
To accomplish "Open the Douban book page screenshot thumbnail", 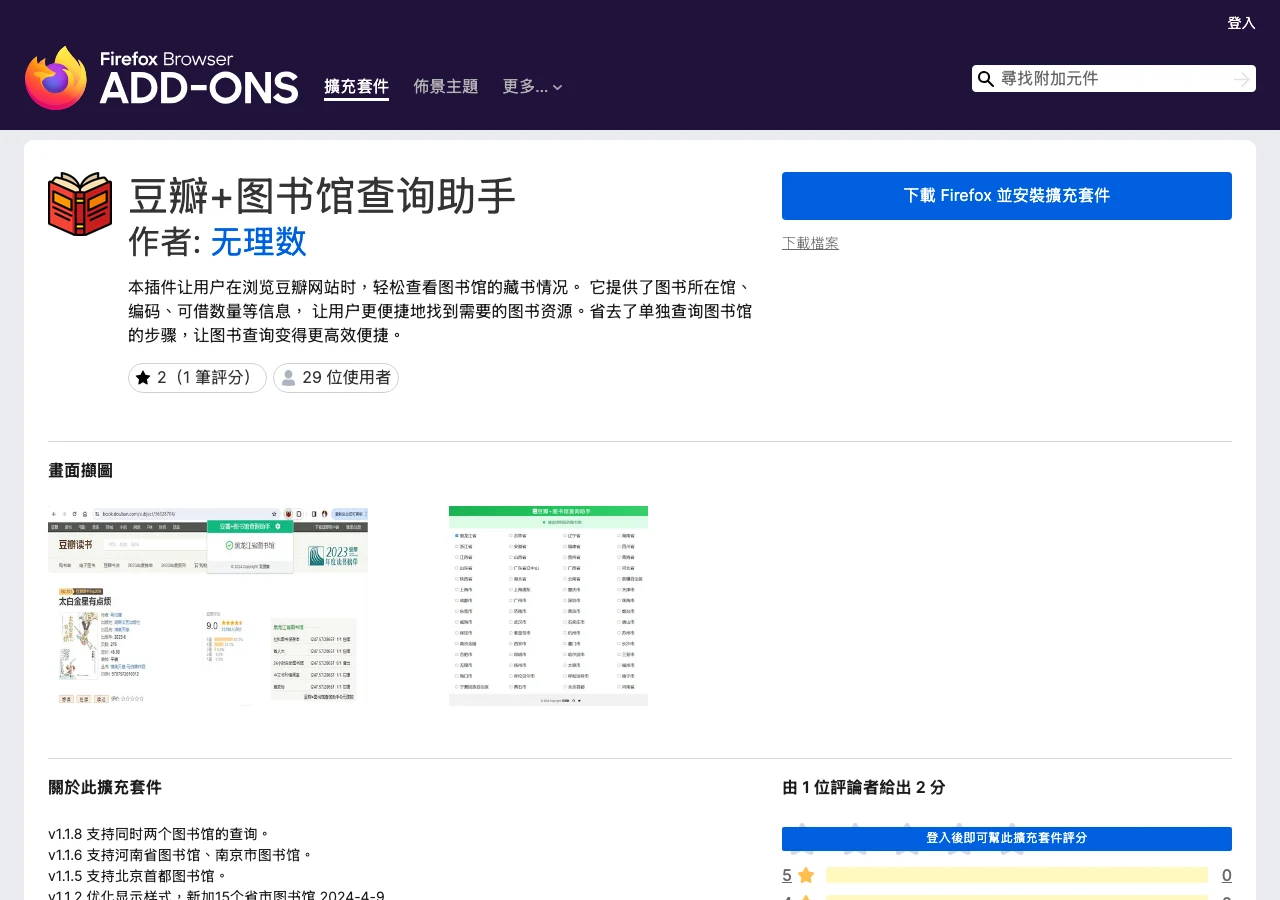I will coord(208,606).
